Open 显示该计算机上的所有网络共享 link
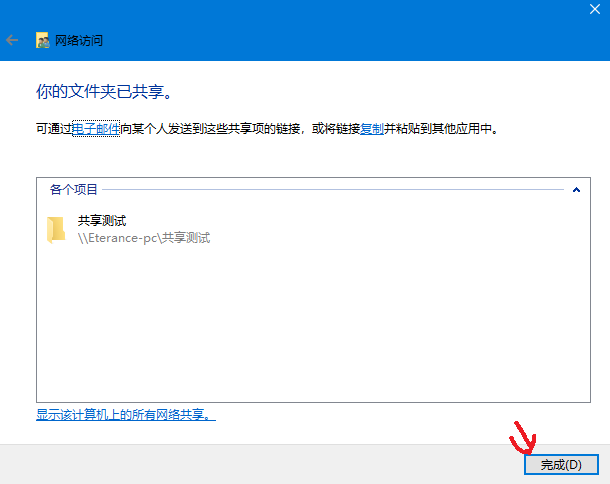The width and height of the screenshot is (610, 484). click(126, 415)
